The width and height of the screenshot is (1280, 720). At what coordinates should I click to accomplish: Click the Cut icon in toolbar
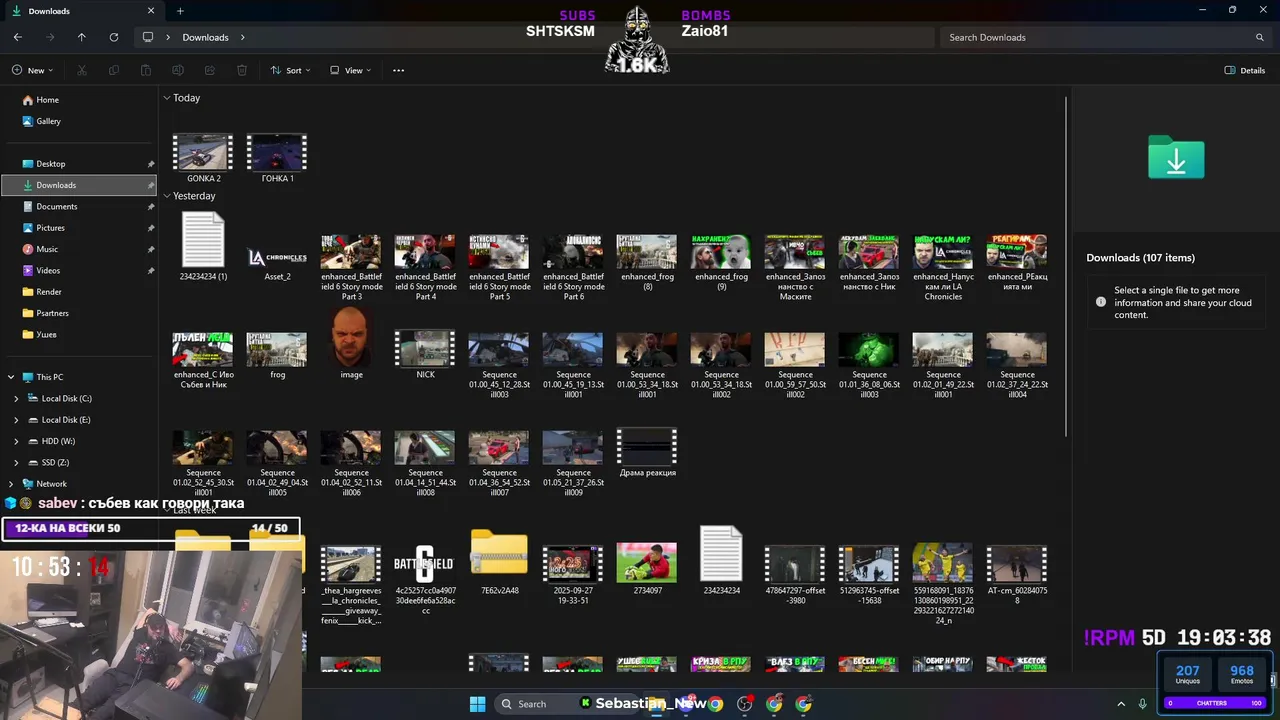pyautogui.click(x=82, y=70)
